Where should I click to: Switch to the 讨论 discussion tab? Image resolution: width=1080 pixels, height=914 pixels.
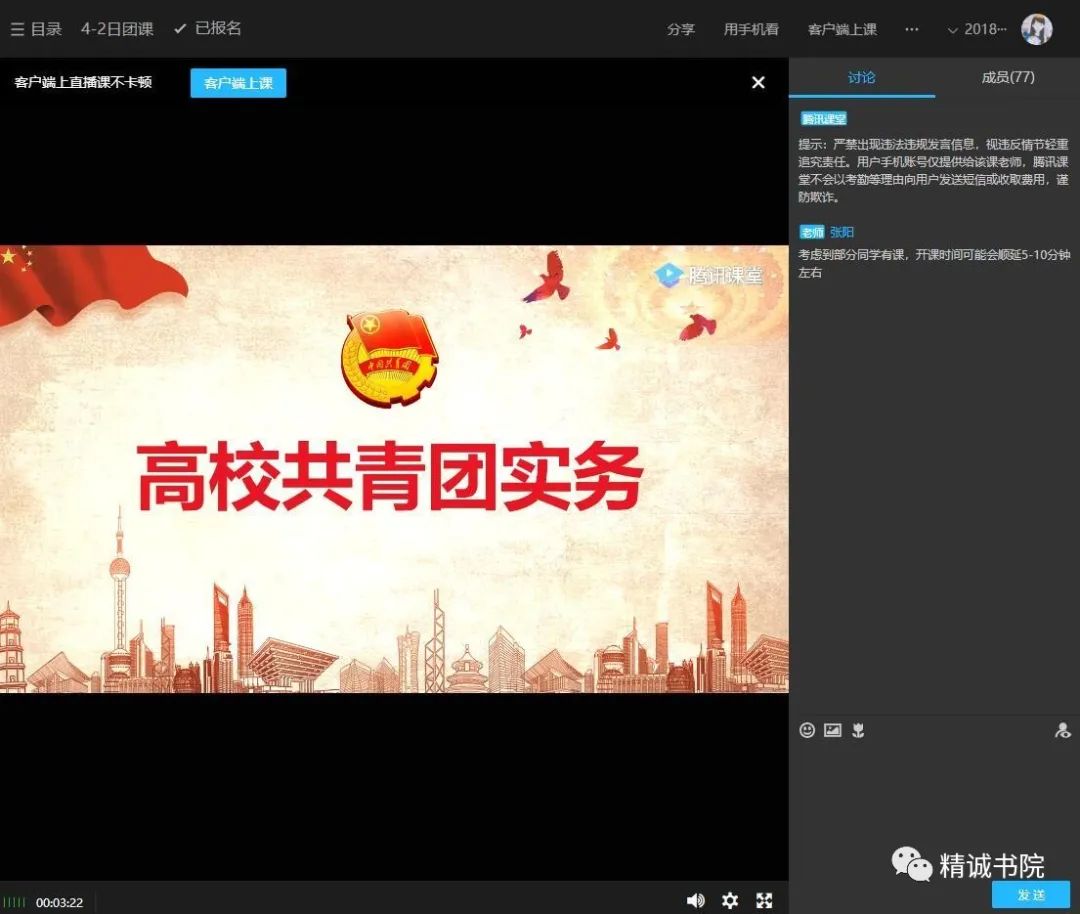coord(861,77)
